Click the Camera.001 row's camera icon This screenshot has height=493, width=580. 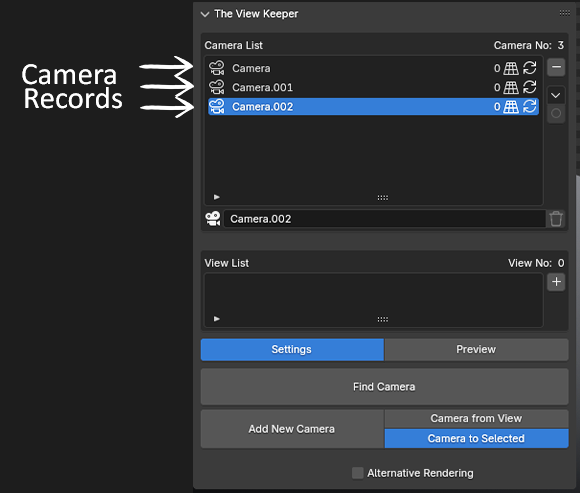pyautogui.click(x=217, y=87)
